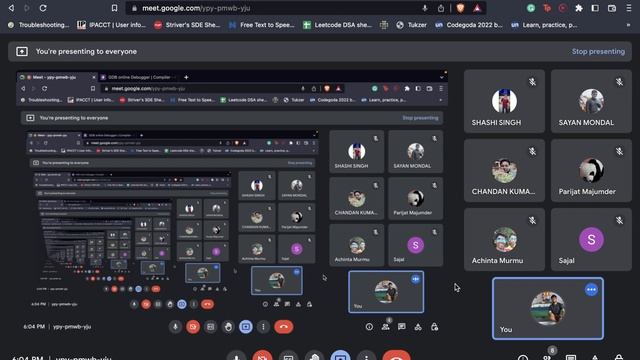Screen dimensions: 640x360
Task: Open the outer browser main menu
Action: click(x=629, y=8)
